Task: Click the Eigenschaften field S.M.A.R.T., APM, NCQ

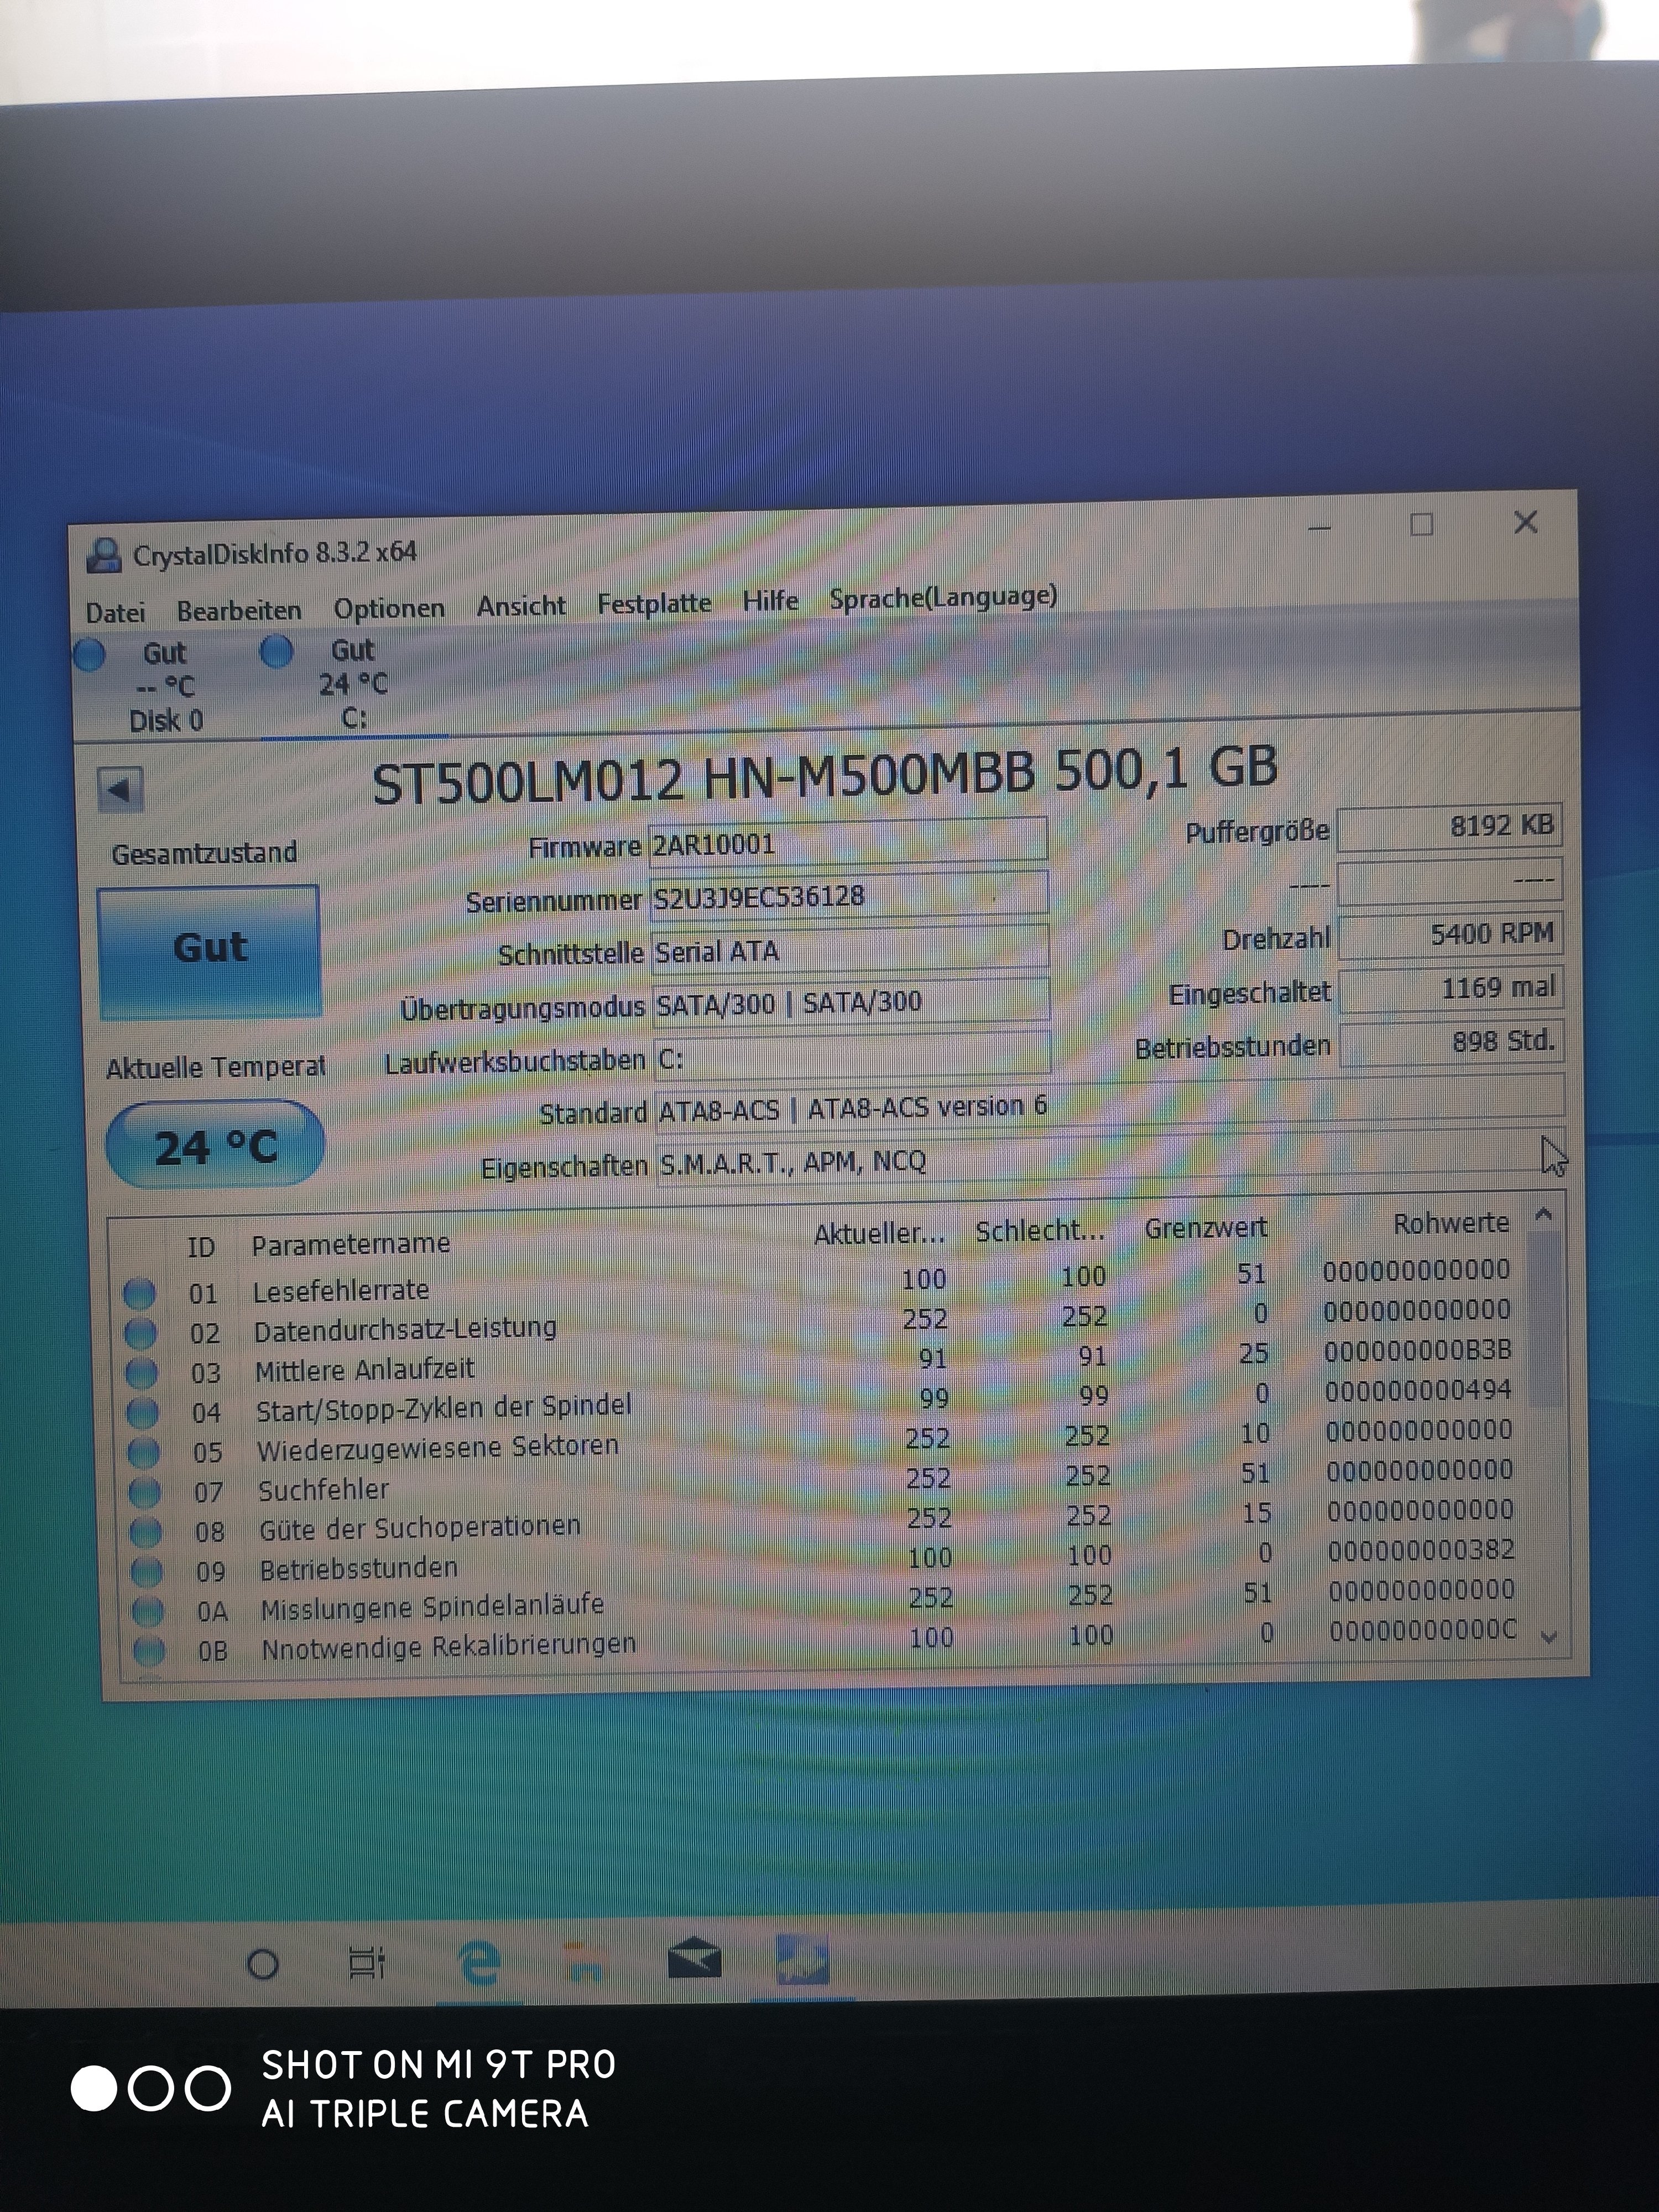Action: coord(1110,1157)
